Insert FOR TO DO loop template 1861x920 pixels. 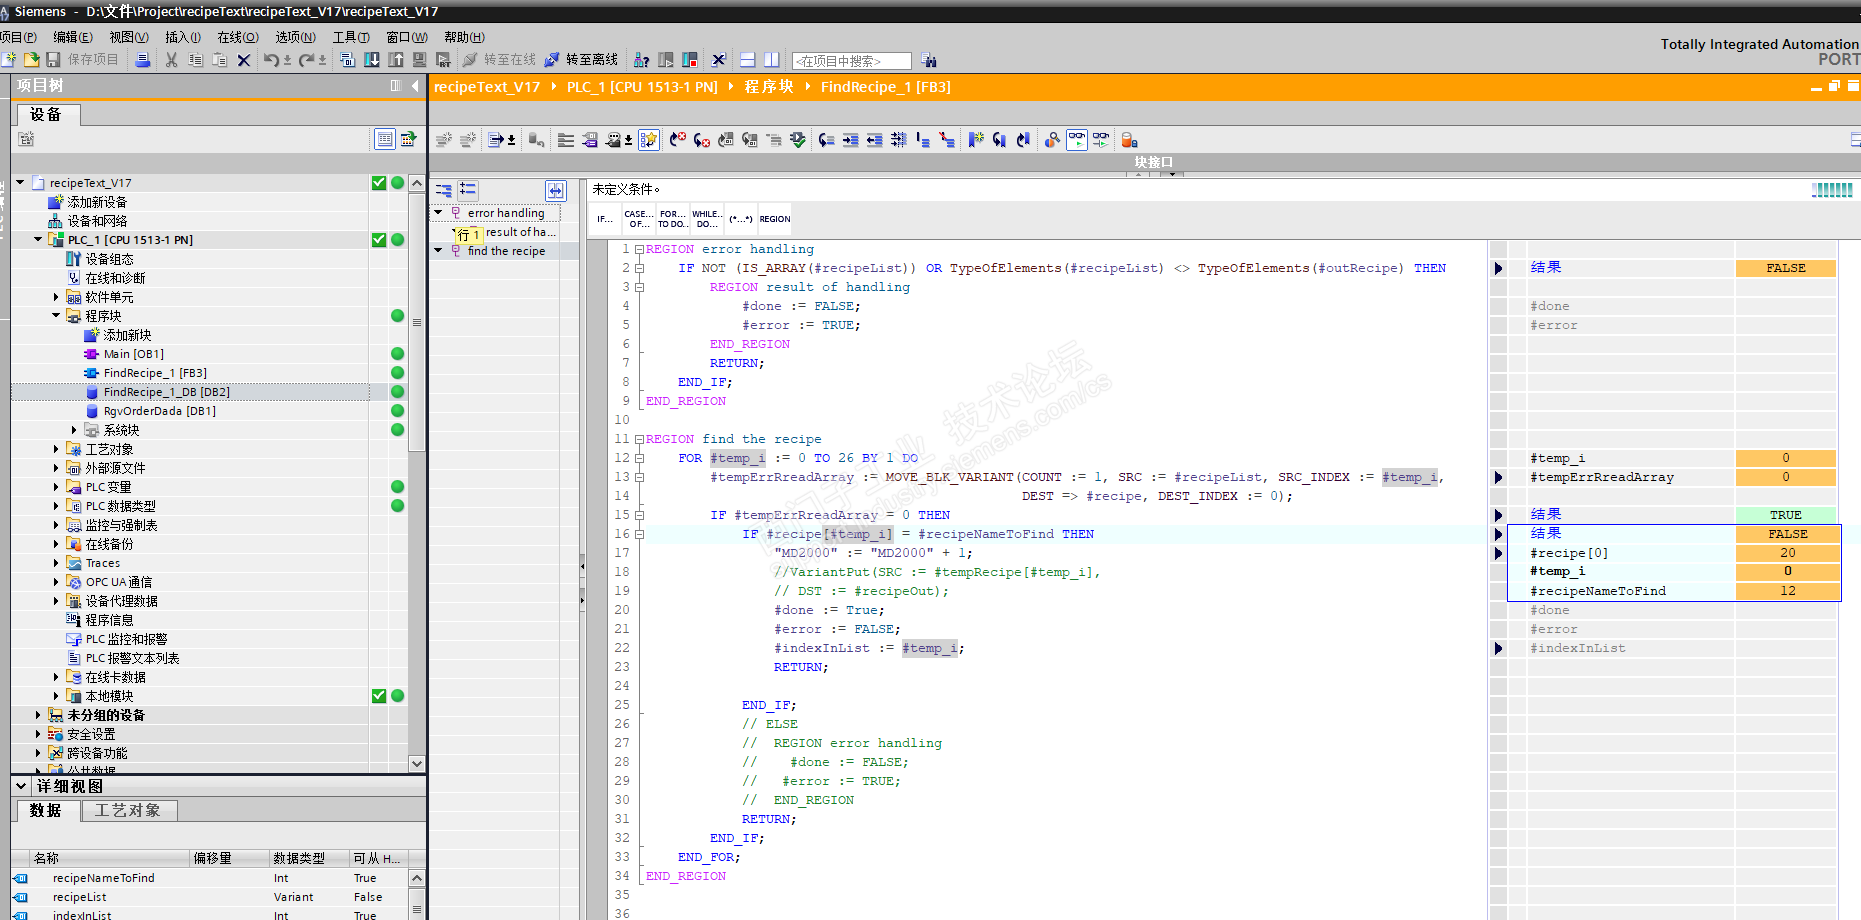click(x=671, y=219)
